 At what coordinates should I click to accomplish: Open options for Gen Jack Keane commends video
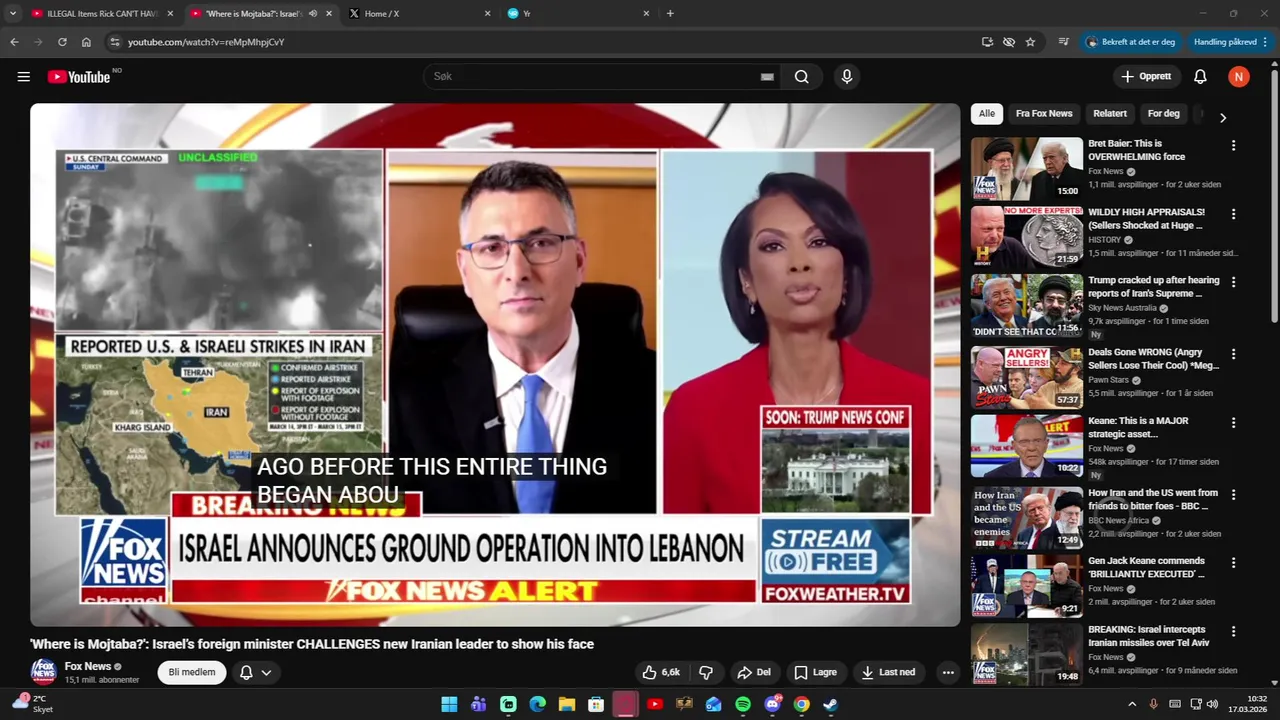click(x=1233, y=563)
